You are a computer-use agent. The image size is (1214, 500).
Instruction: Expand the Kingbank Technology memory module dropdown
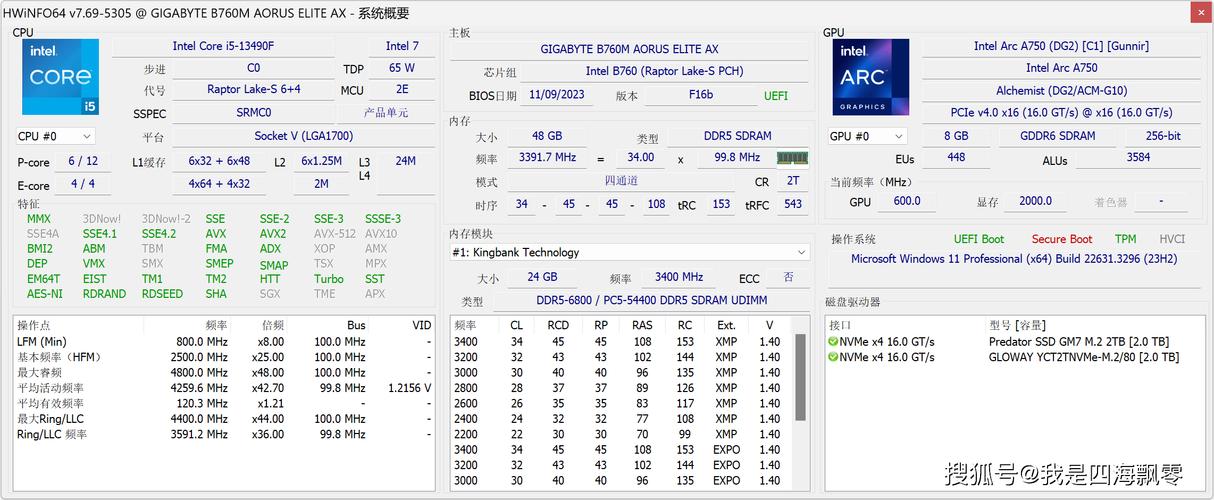click(x=628, y=252)
